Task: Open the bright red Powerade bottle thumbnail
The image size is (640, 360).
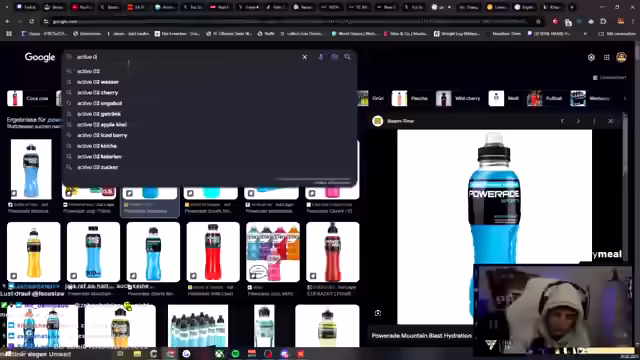Action: pos(213,252)
